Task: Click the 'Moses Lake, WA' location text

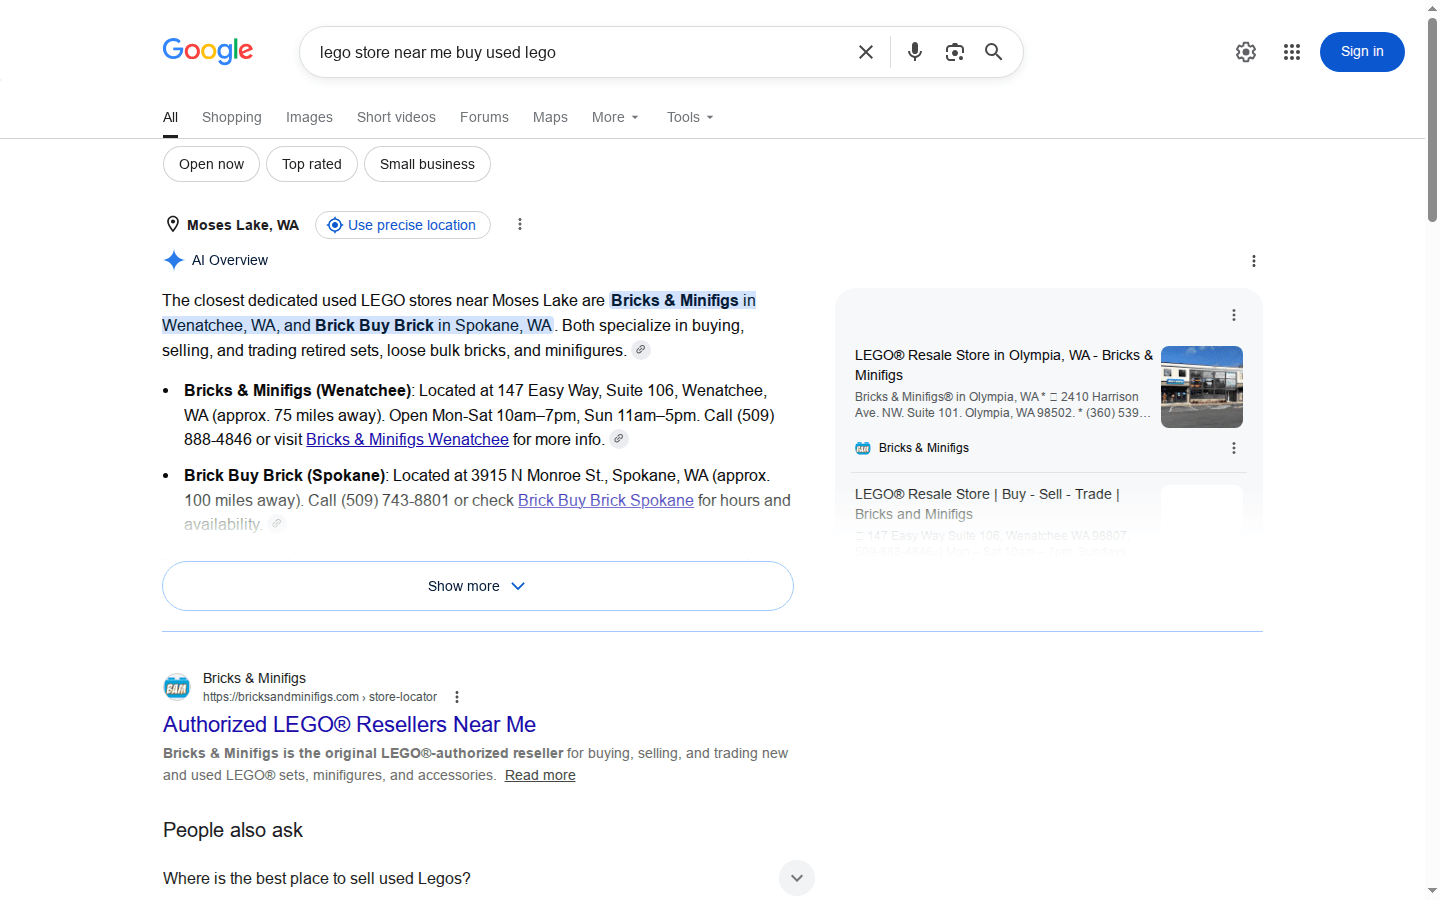Action: [243, 225]
